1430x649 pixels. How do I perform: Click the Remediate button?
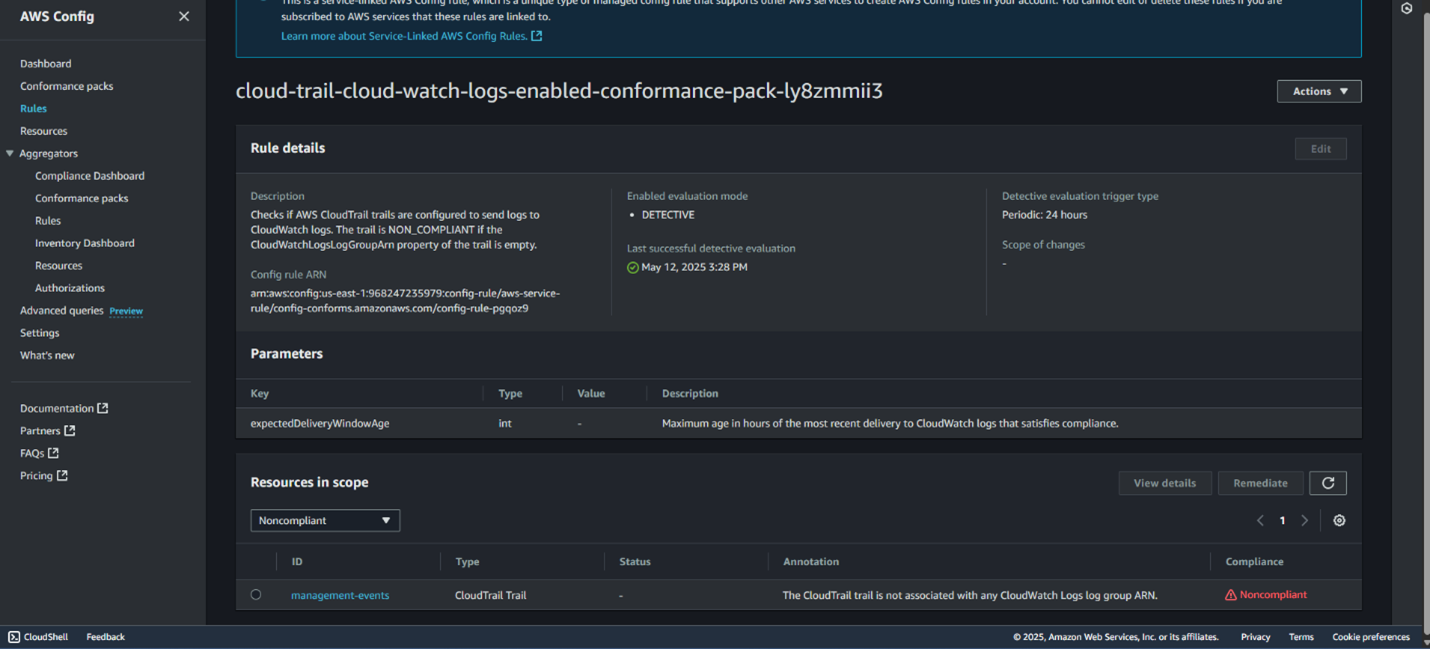[x=1260, y=483]
